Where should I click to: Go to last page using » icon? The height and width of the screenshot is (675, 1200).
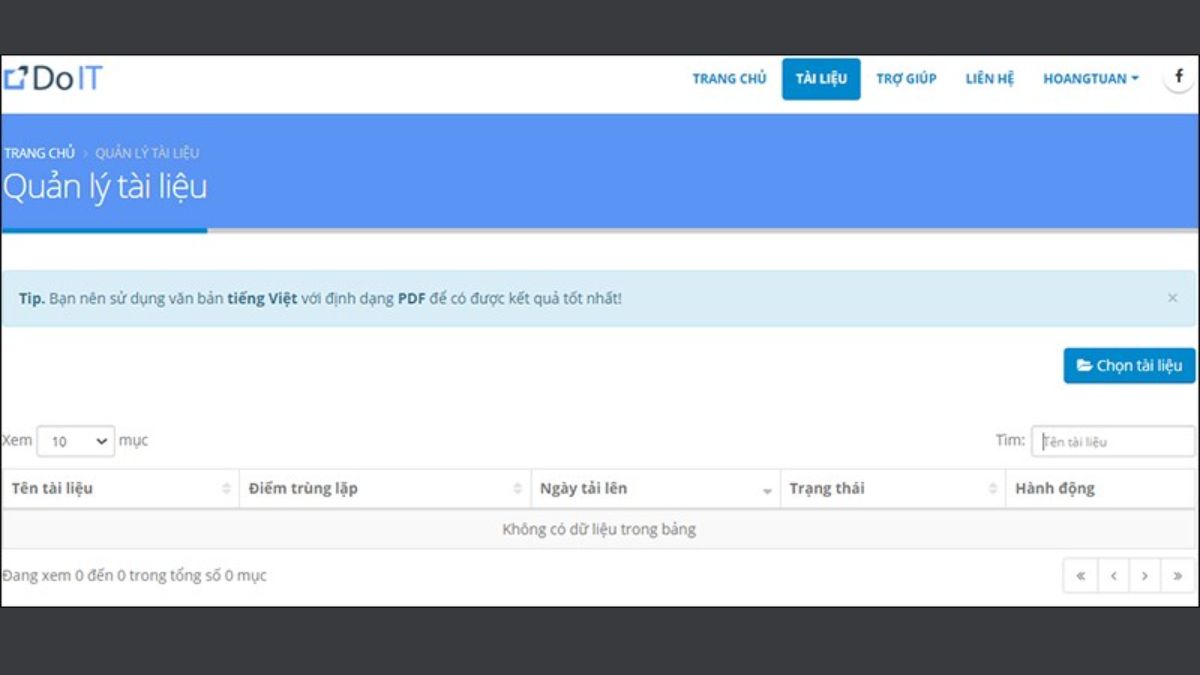(x=1177, y=575)
